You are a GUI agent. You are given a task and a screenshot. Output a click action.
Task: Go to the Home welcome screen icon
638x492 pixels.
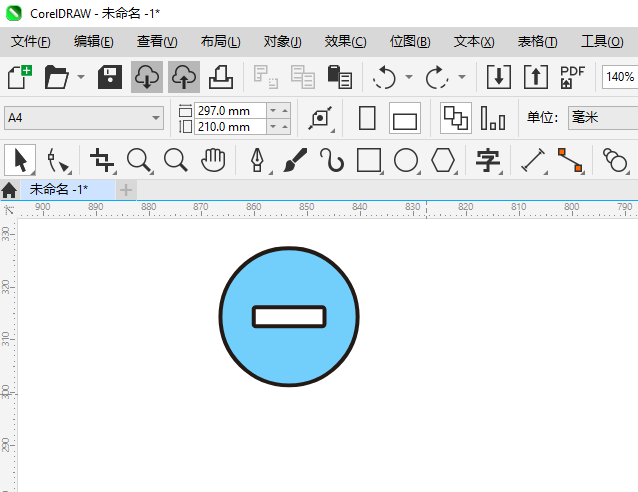click(x=9, y=190)
